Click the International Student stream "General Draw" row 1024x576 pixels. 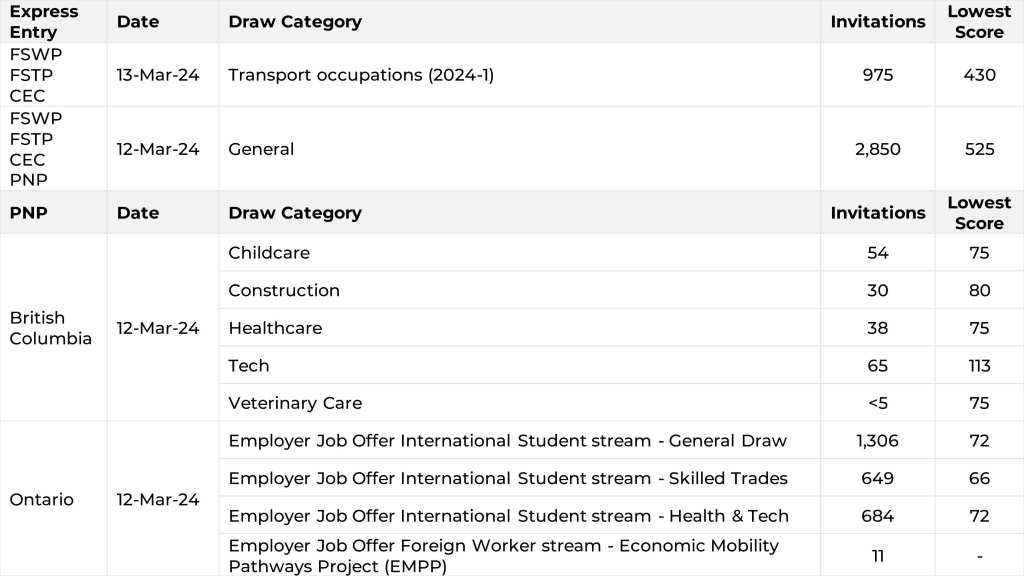click(x=507, y=441)
